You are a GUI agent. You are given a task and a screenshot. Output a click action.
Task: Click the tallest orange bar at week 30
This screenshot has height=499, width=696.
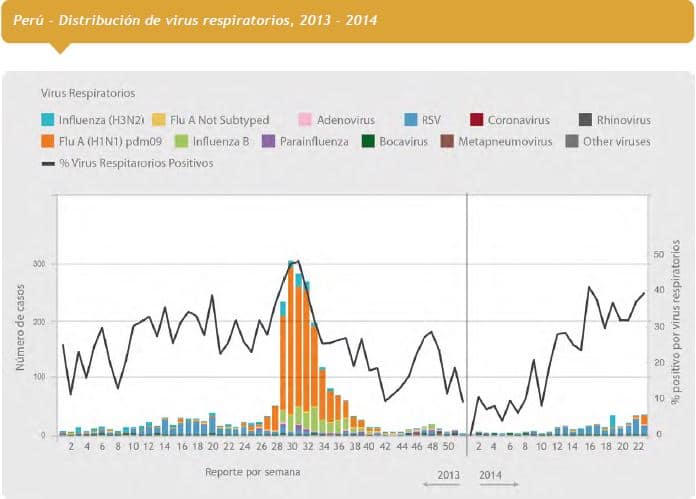pyautogui.click(x=291, y=340)
